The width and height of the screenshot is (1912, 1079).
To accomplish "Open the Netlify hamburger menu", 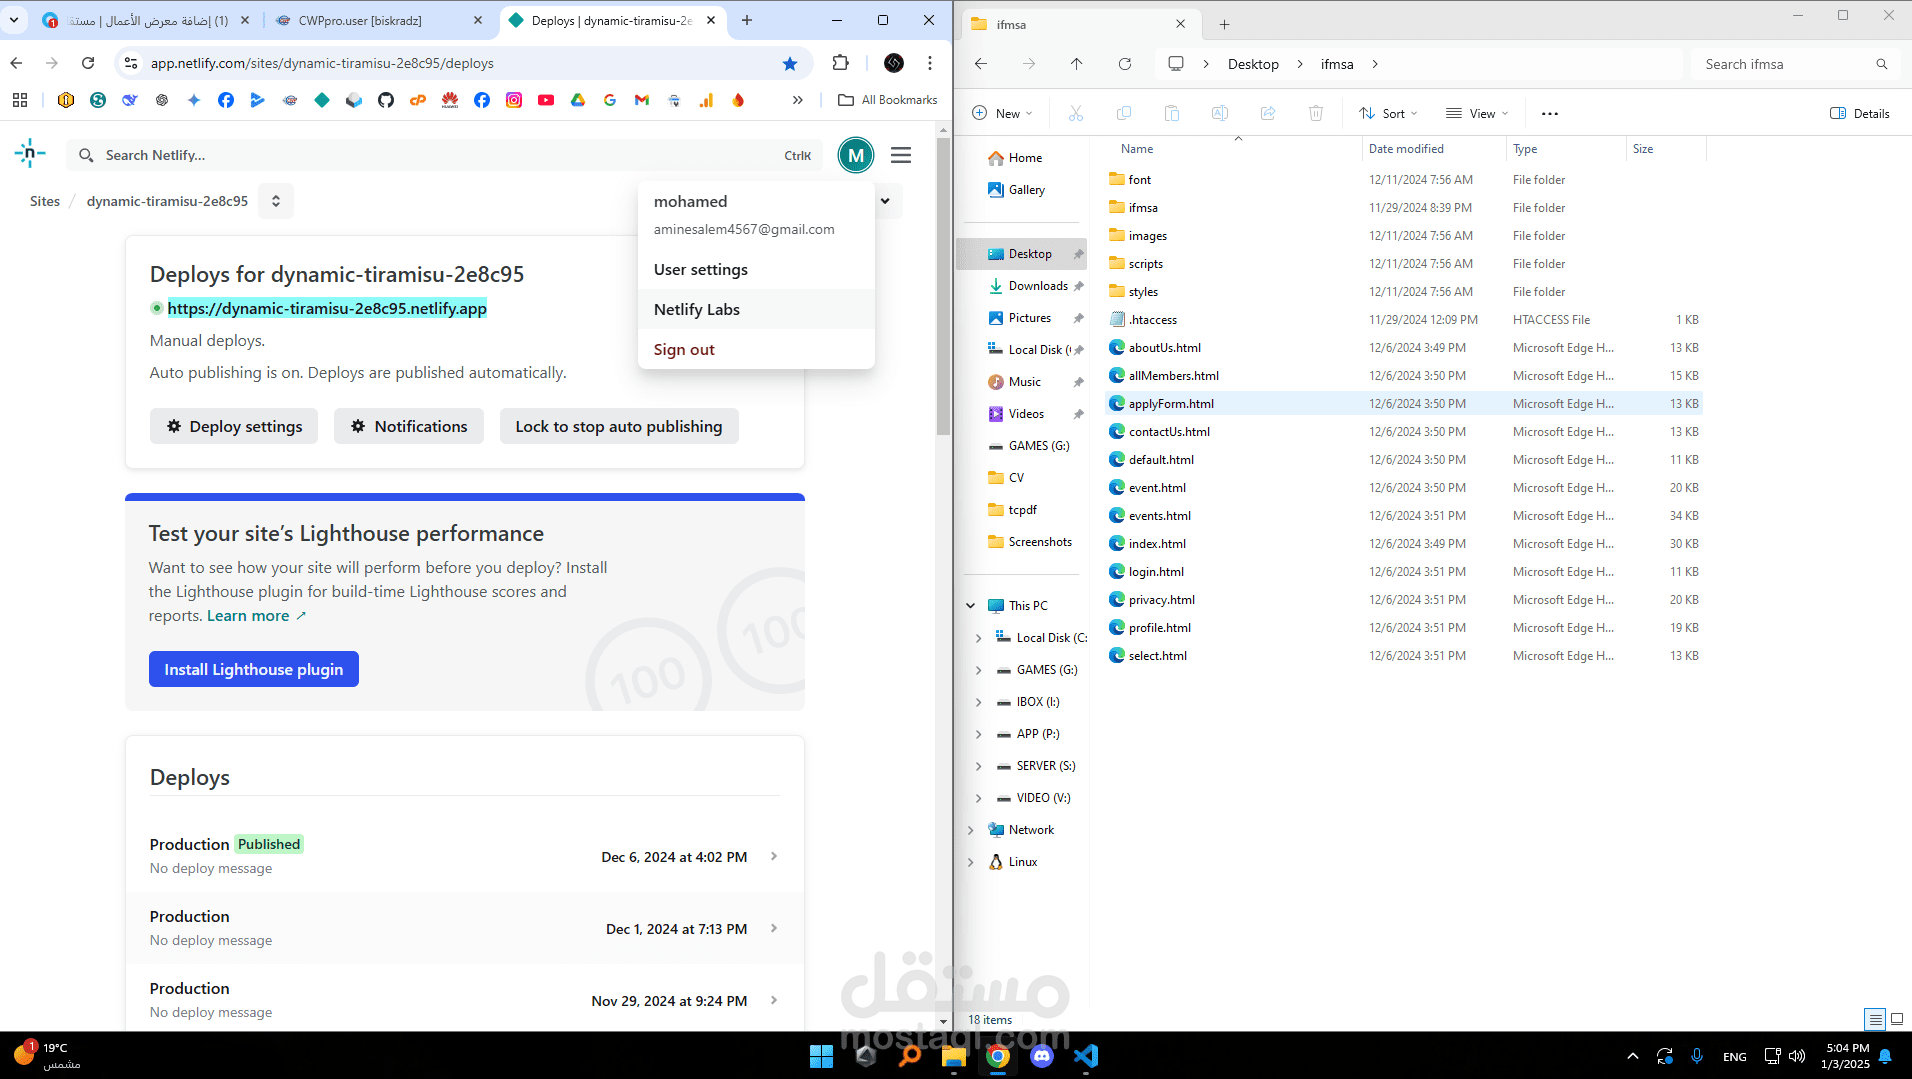I will pos(901,155).
